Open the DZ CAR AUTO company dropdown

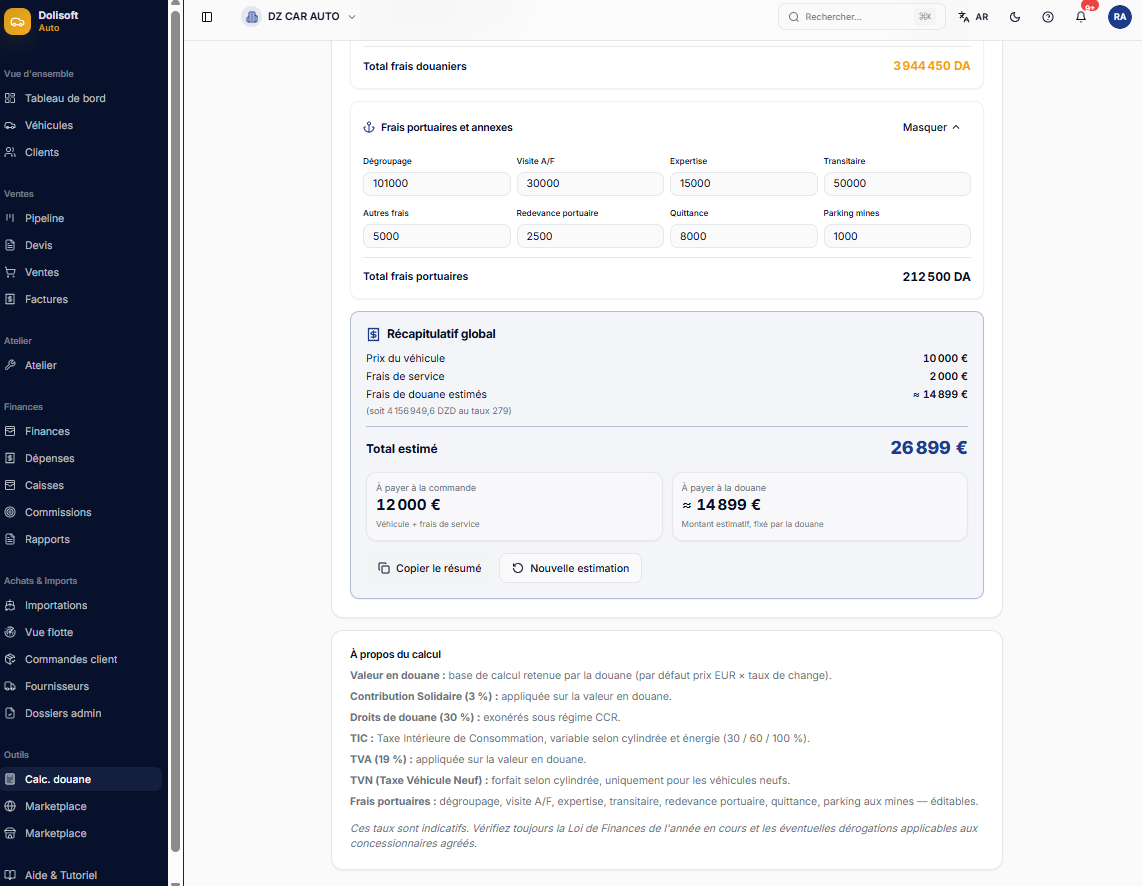pos(299,17)
